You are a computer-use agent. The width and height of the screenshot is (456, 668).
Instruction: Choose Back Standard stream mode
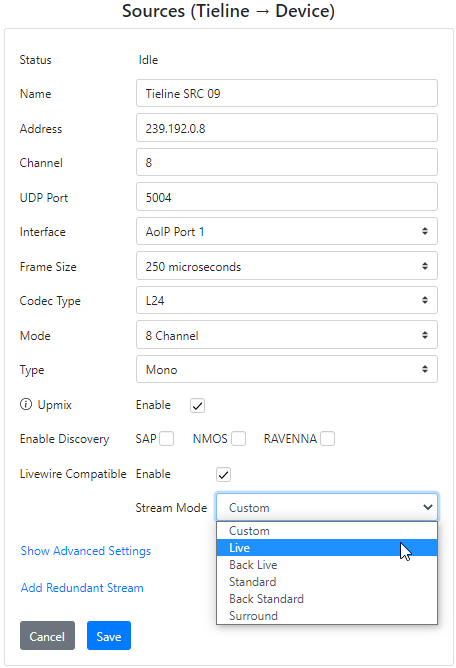point(327,599)
